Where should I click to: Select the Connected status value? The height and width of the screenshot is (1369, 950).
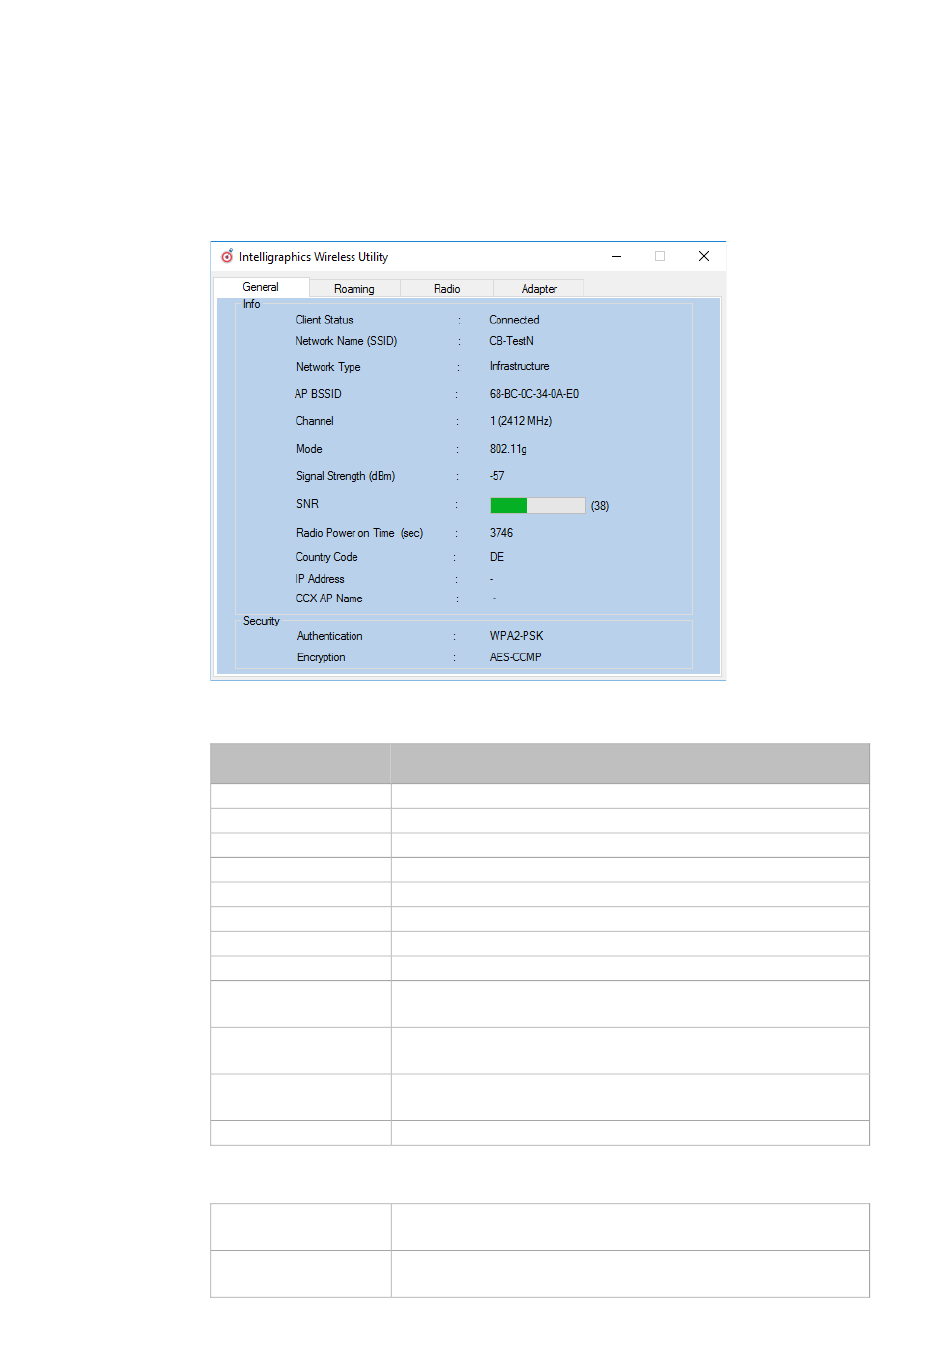(514, 320)
